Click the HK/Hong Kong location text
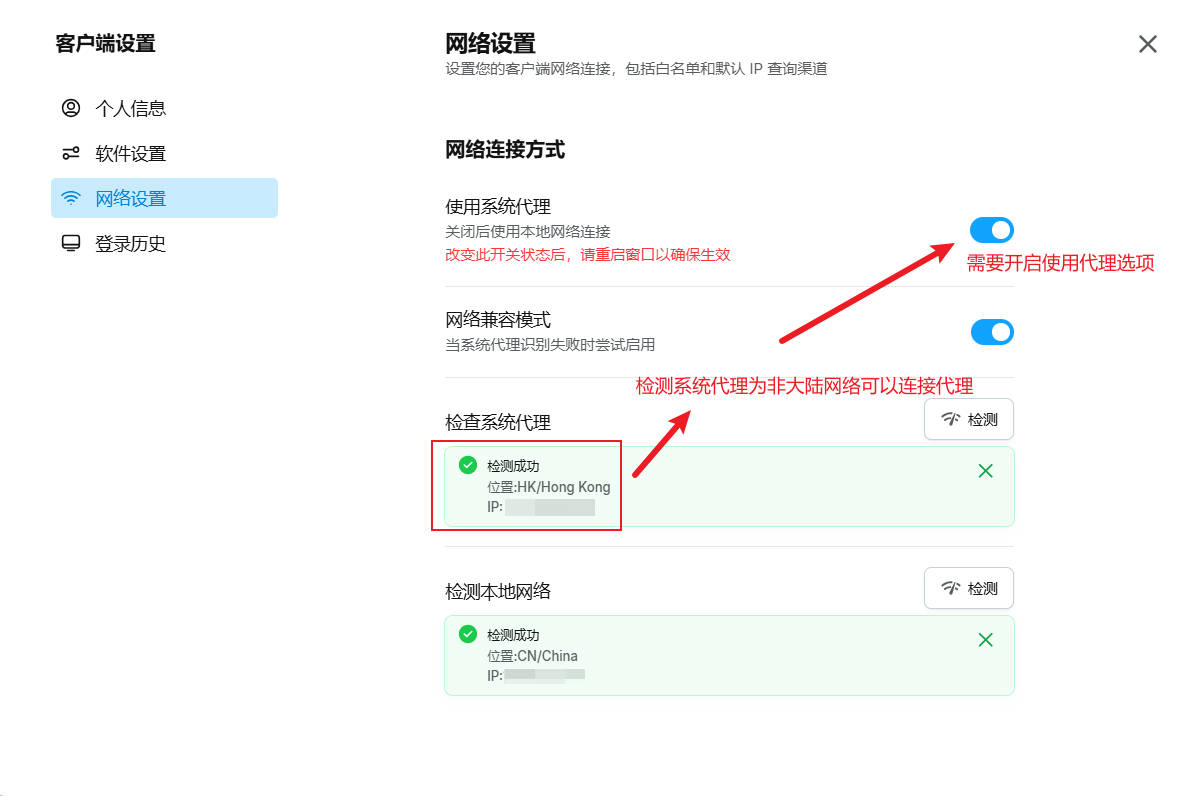Viewport: 1186px width, 796px height. click(548, 487)
